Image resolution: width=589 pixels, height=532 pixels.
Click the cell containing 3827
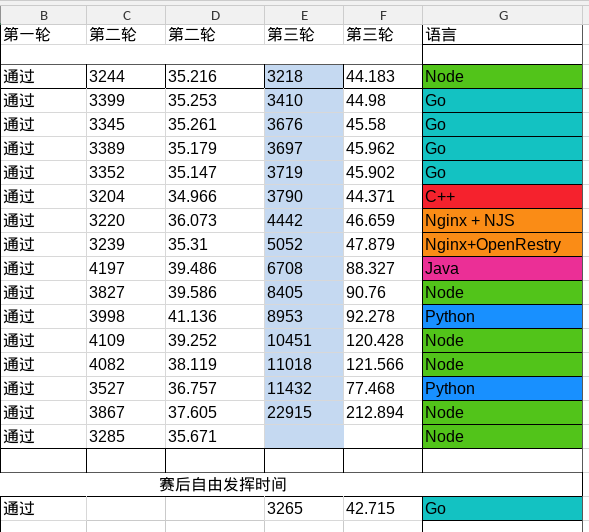coord(126,293)
